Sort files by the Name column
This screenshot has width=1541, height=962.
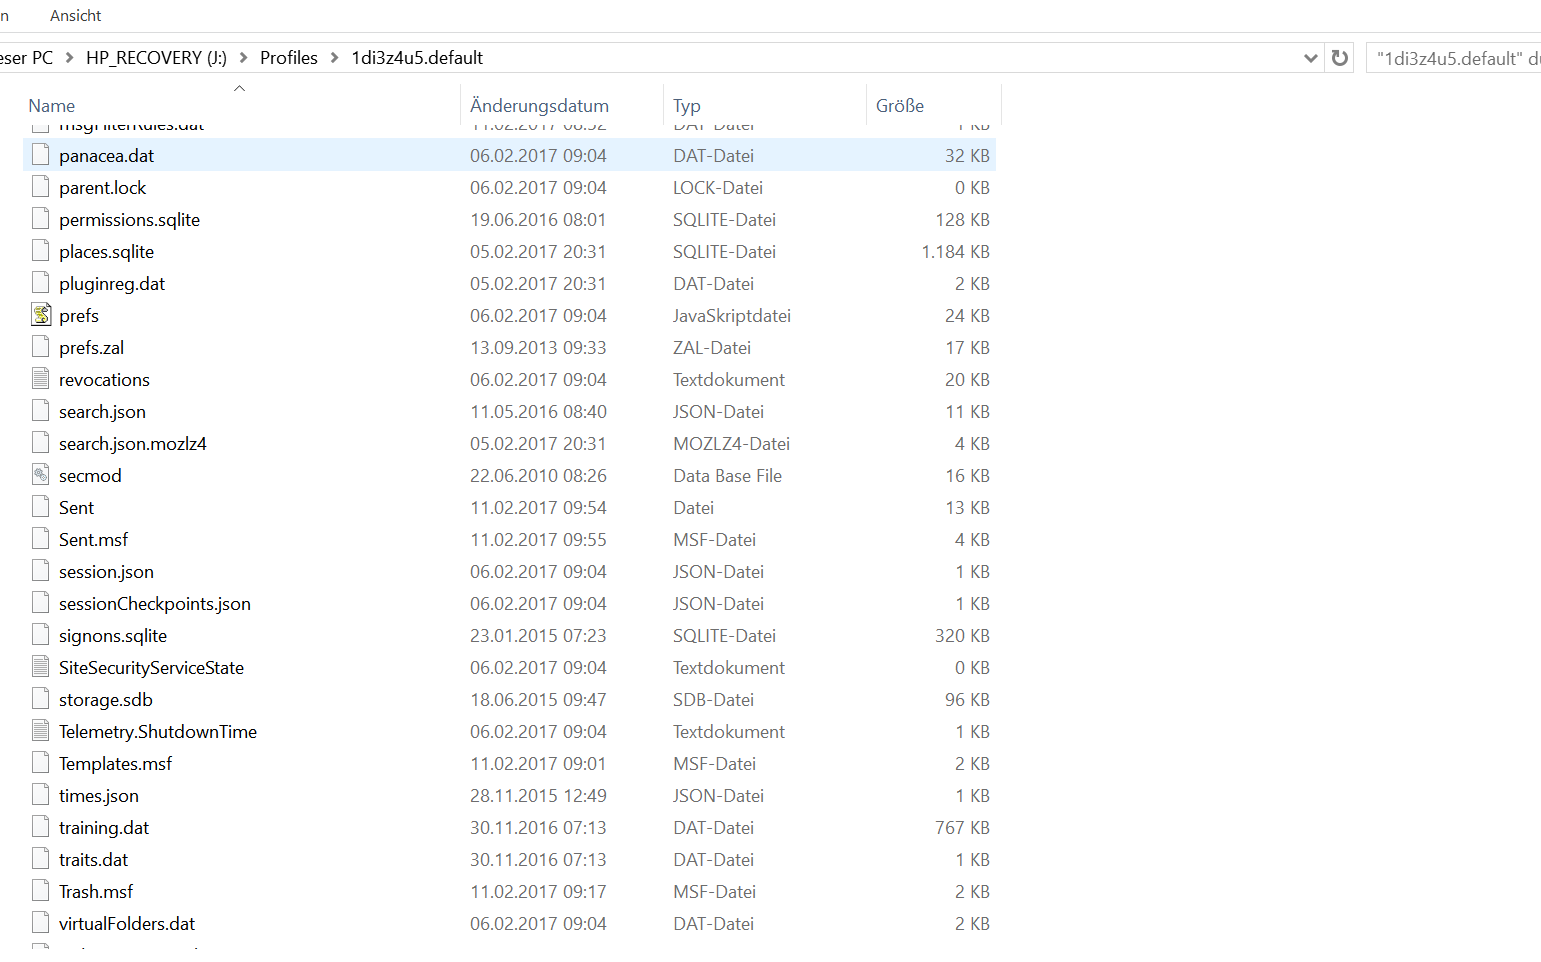click(52, 106)
